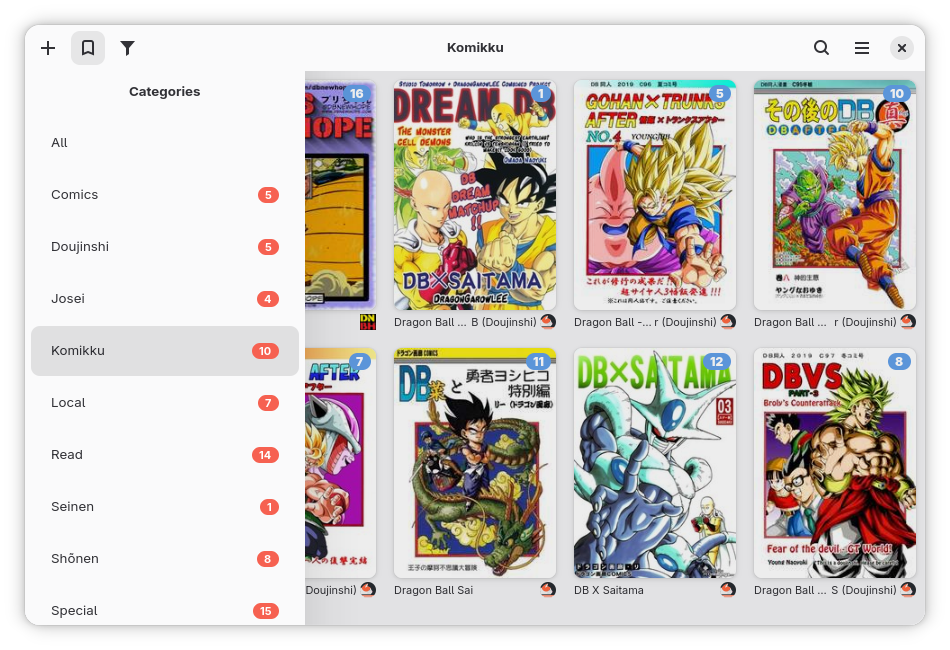Screen dimensions: 950x650
Task: Click the 'Dragon Ball -... r (Doujinshi)' title
Action: [x=645, y=322]
